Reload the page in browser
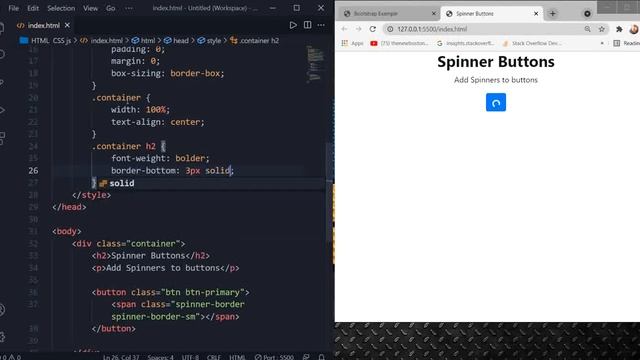Viewport: 640px width, 360px height. 373,29
